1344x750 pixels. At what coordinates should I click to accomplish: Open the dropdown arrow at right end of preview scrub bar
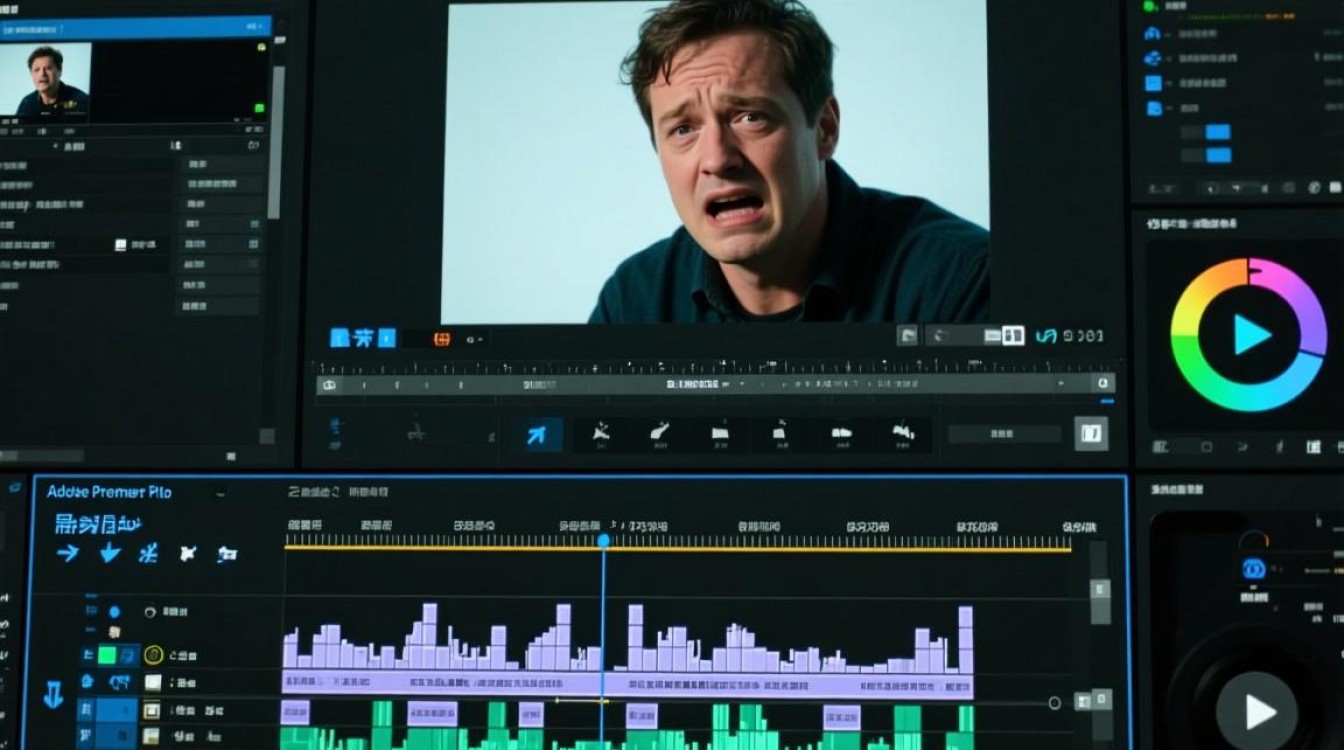coord(1103,384)
